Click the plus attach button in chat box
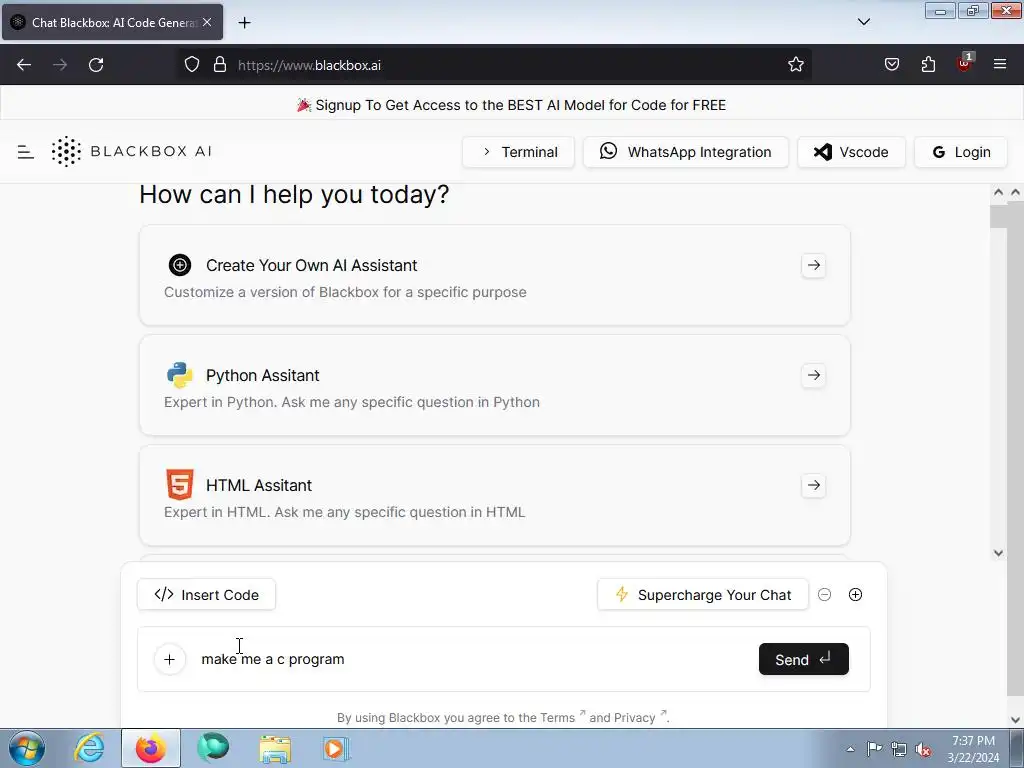 [x=170, y=660]
